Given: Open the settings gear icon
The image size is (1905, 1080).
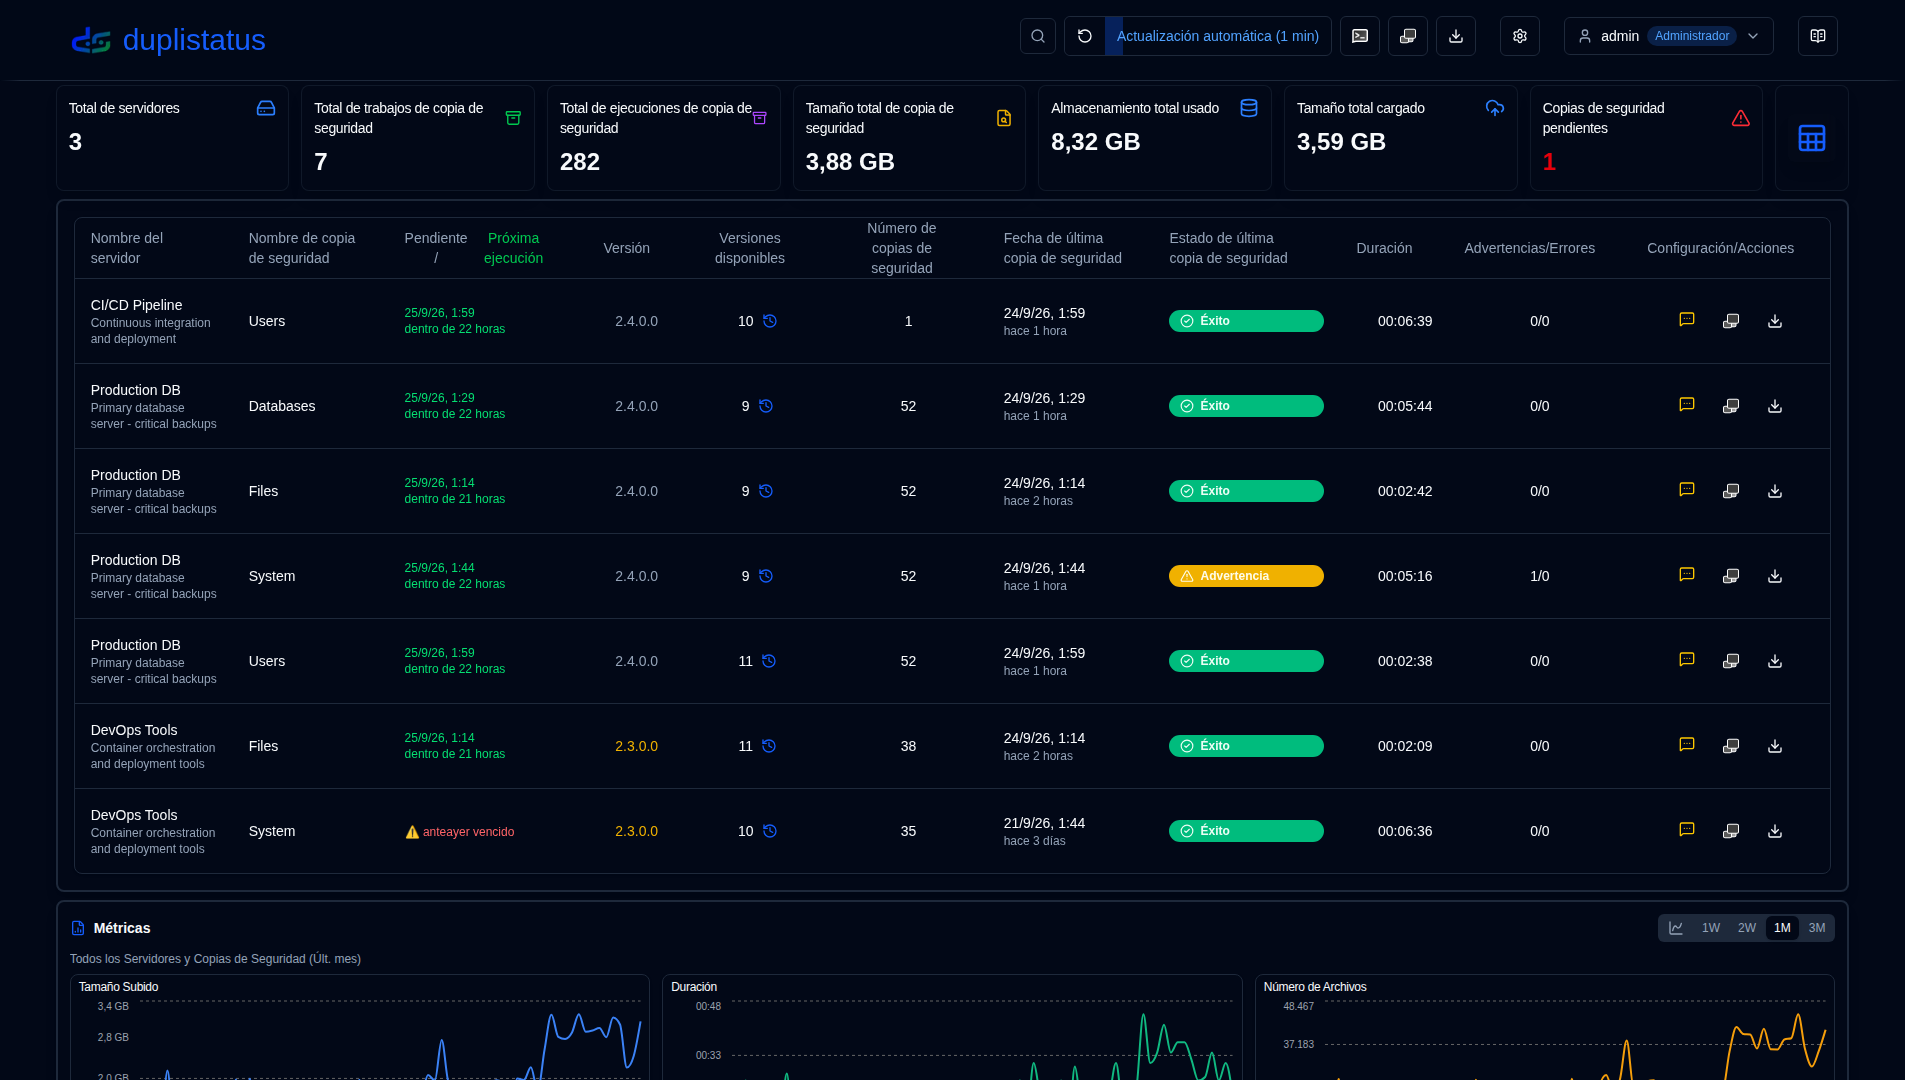Looking at the screenshot, I should coord(1520,36).
